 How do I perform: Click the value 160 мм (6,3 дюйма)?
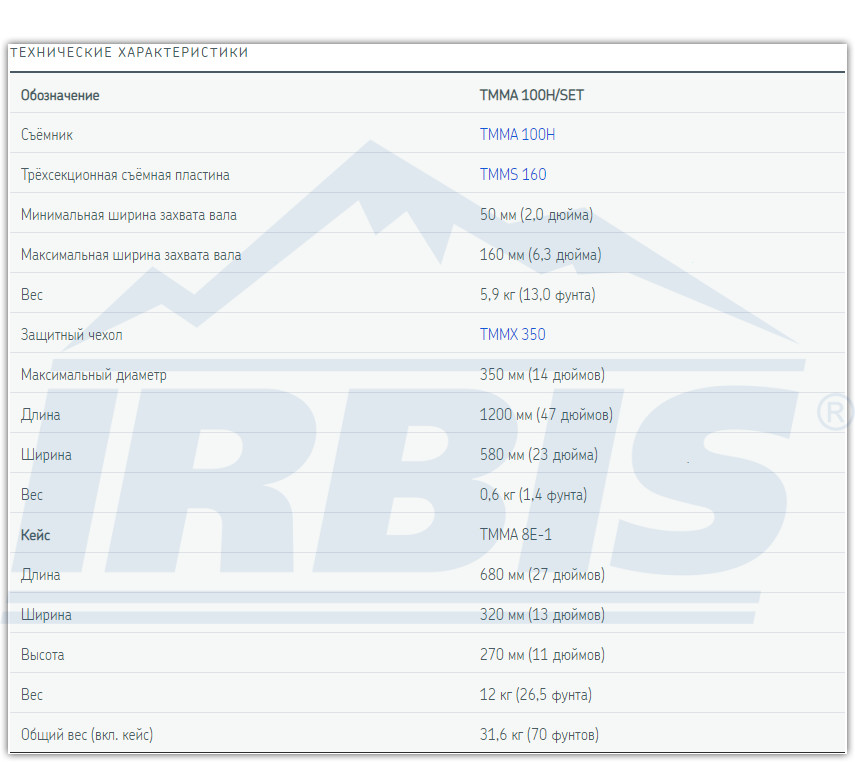(x=540, y=255)
